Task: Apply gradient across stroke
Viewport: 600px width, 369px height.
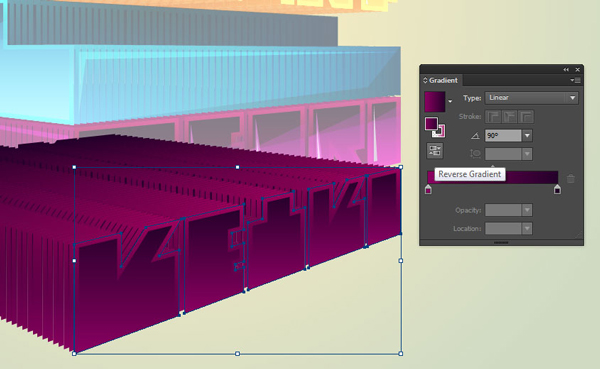Action: 526,116
